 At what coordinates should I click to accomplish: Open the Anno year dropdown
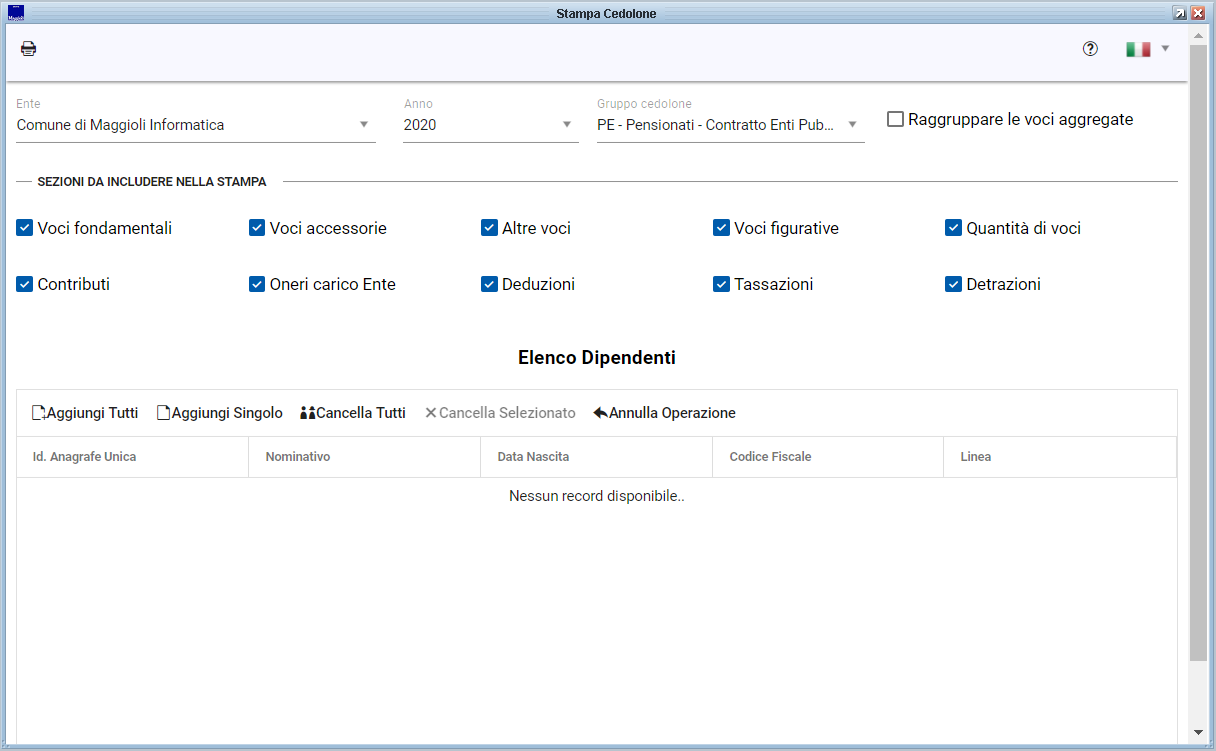(567, 125)
